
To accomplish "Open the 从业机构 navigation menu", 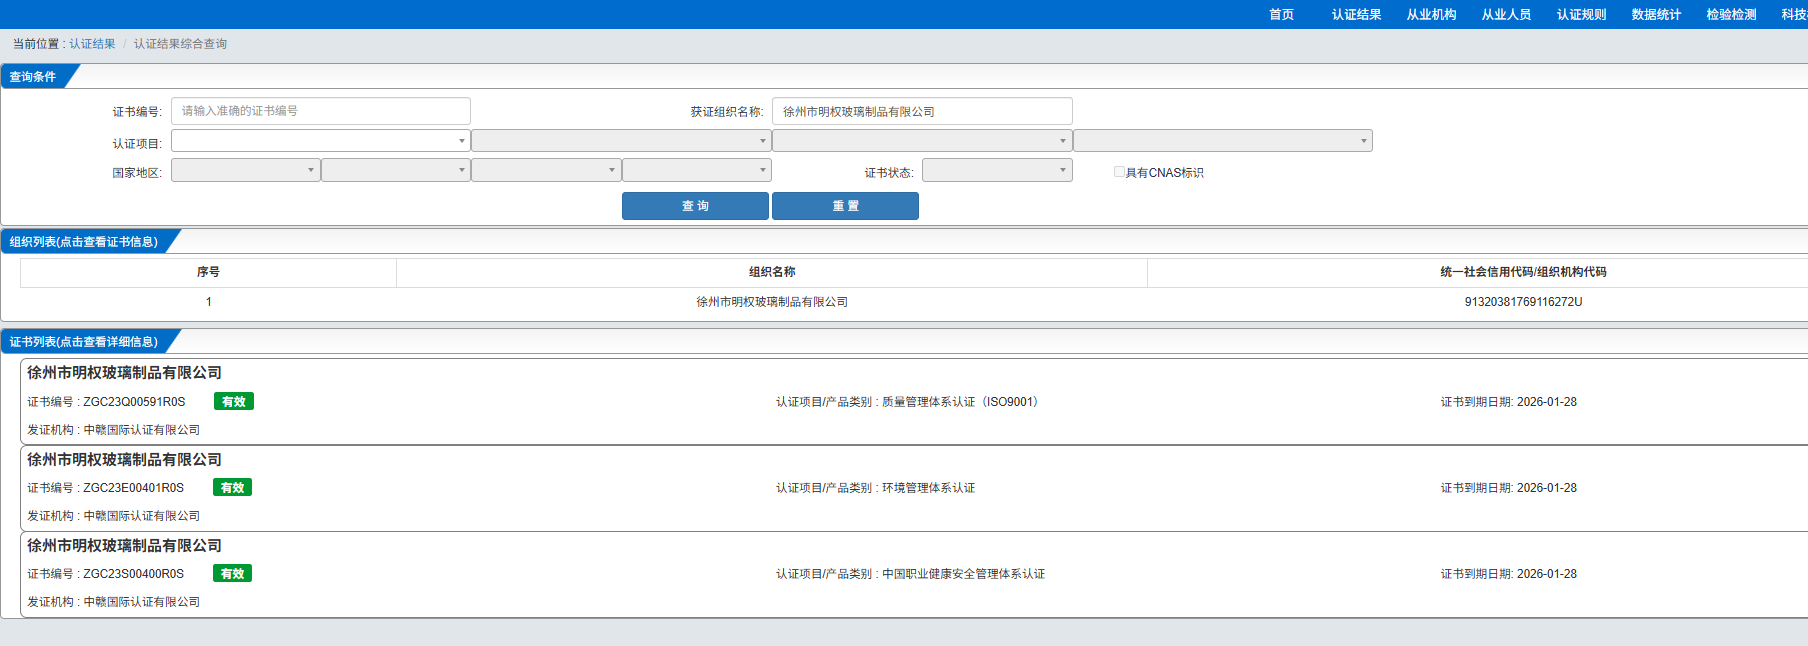I will pos(1431,14).
